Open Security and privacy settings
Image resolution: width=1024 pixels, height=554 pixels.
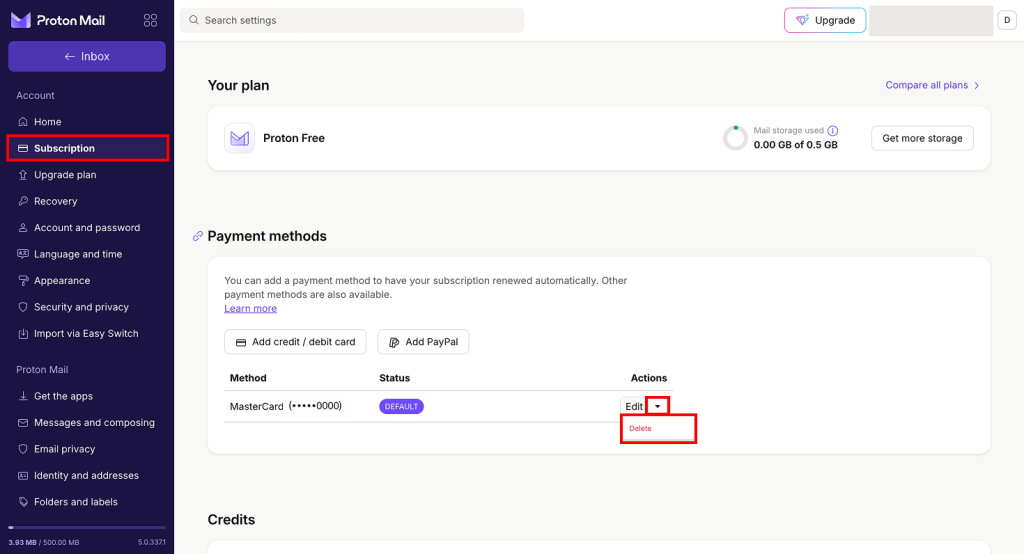pos(81,307)
